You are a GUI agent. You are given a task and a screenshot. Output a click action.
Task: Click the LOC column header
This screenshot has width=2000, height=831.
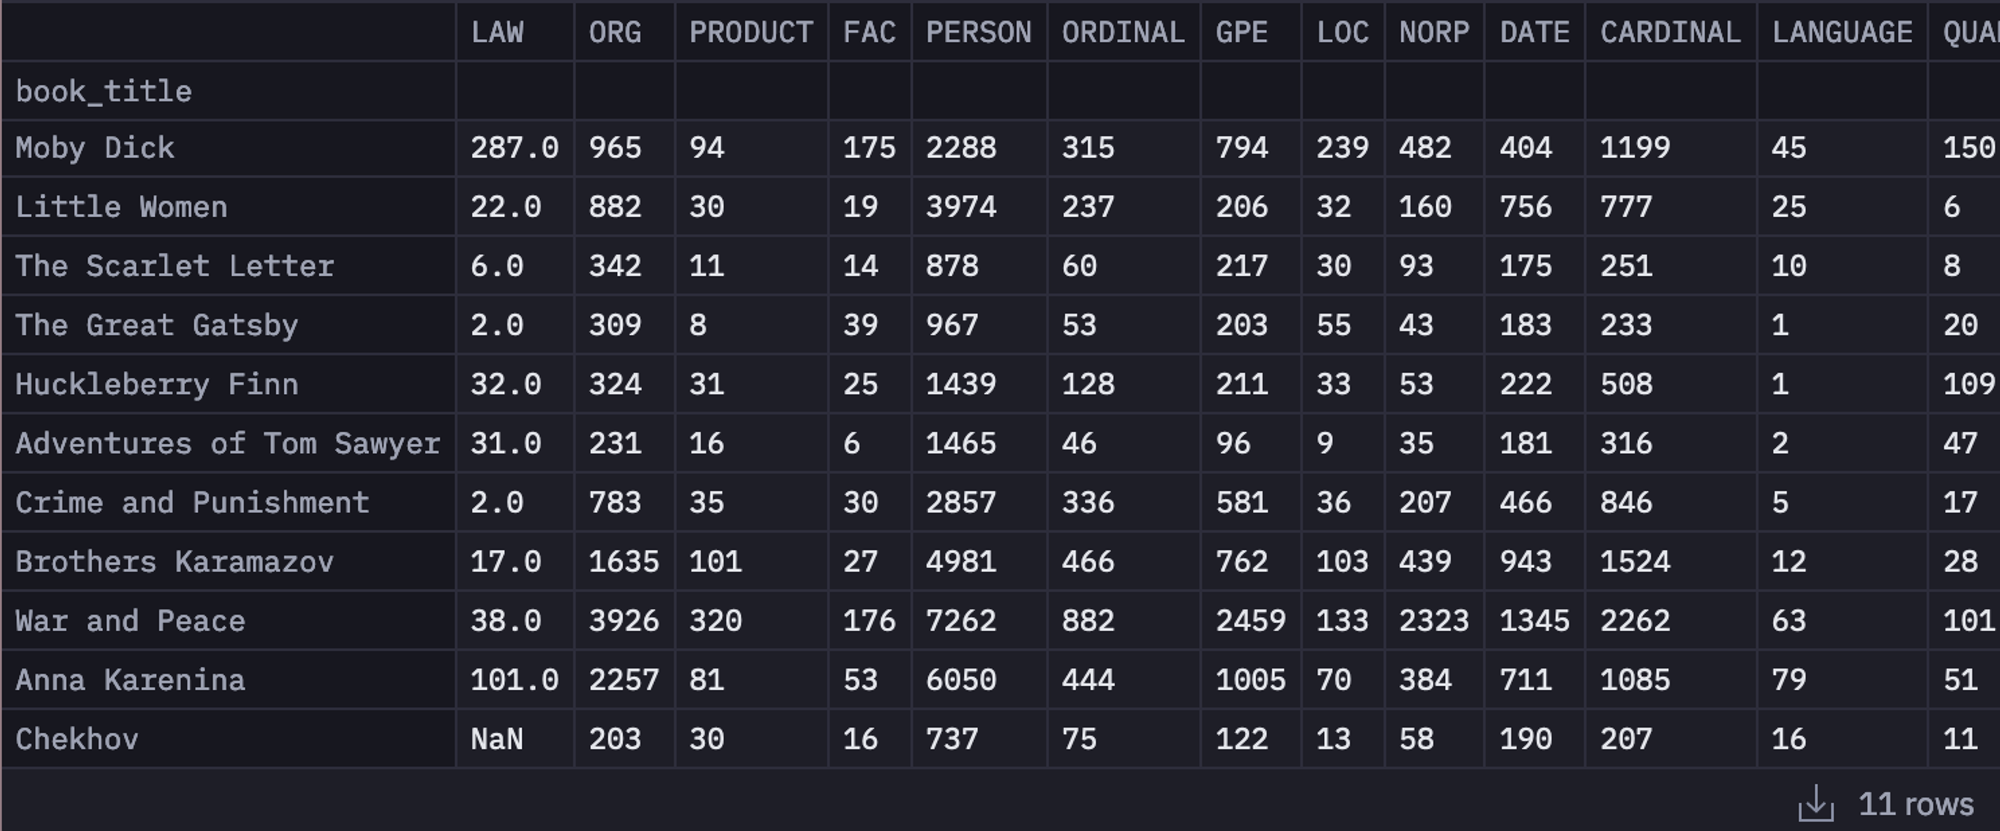1342,32
